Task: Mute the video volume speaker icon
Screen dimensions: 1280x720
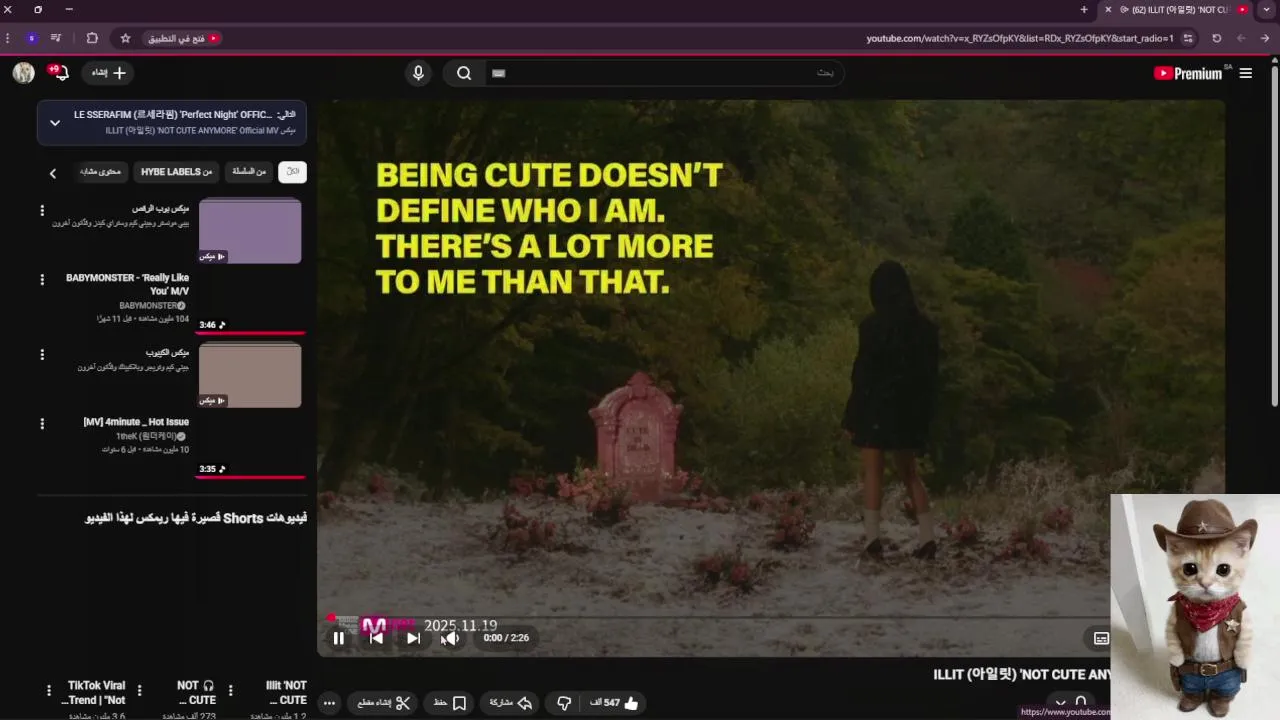Action: (451, 638)
